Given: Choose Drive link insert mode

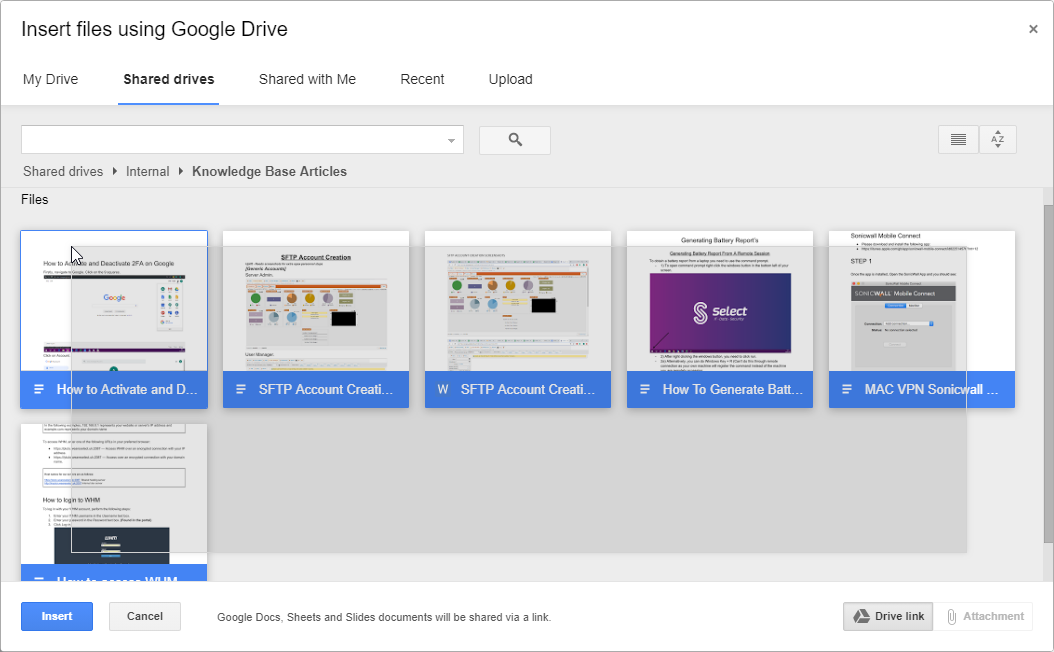Looking at the screenshot, I should click(x=888, y=616).
